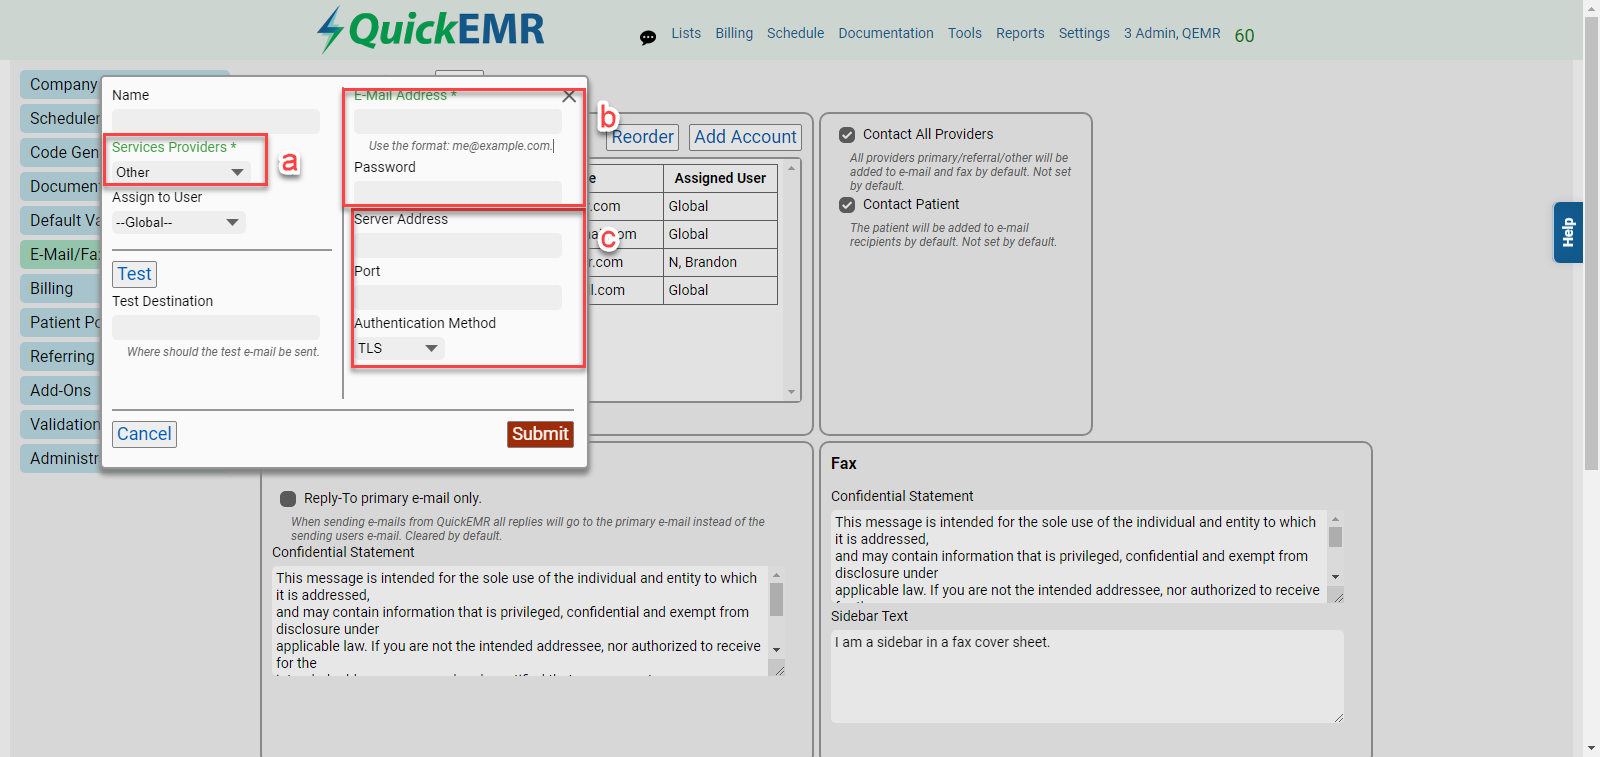Image resolution: width=1600 pixels, height=757 pixels.
Task: Open the Lists menu
Action: pos(686,33)
